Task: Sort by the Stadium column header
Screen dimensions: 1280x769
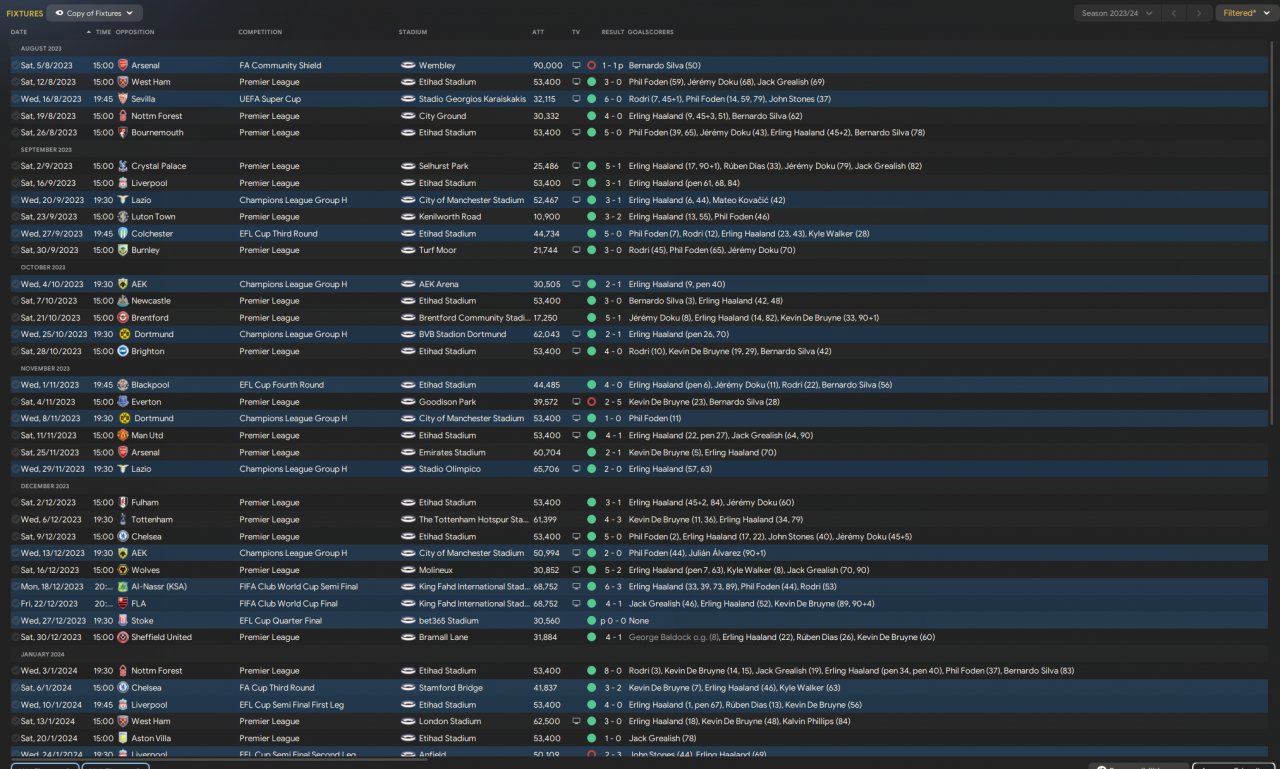Action: pyautogui.click(x=412, y=32)
